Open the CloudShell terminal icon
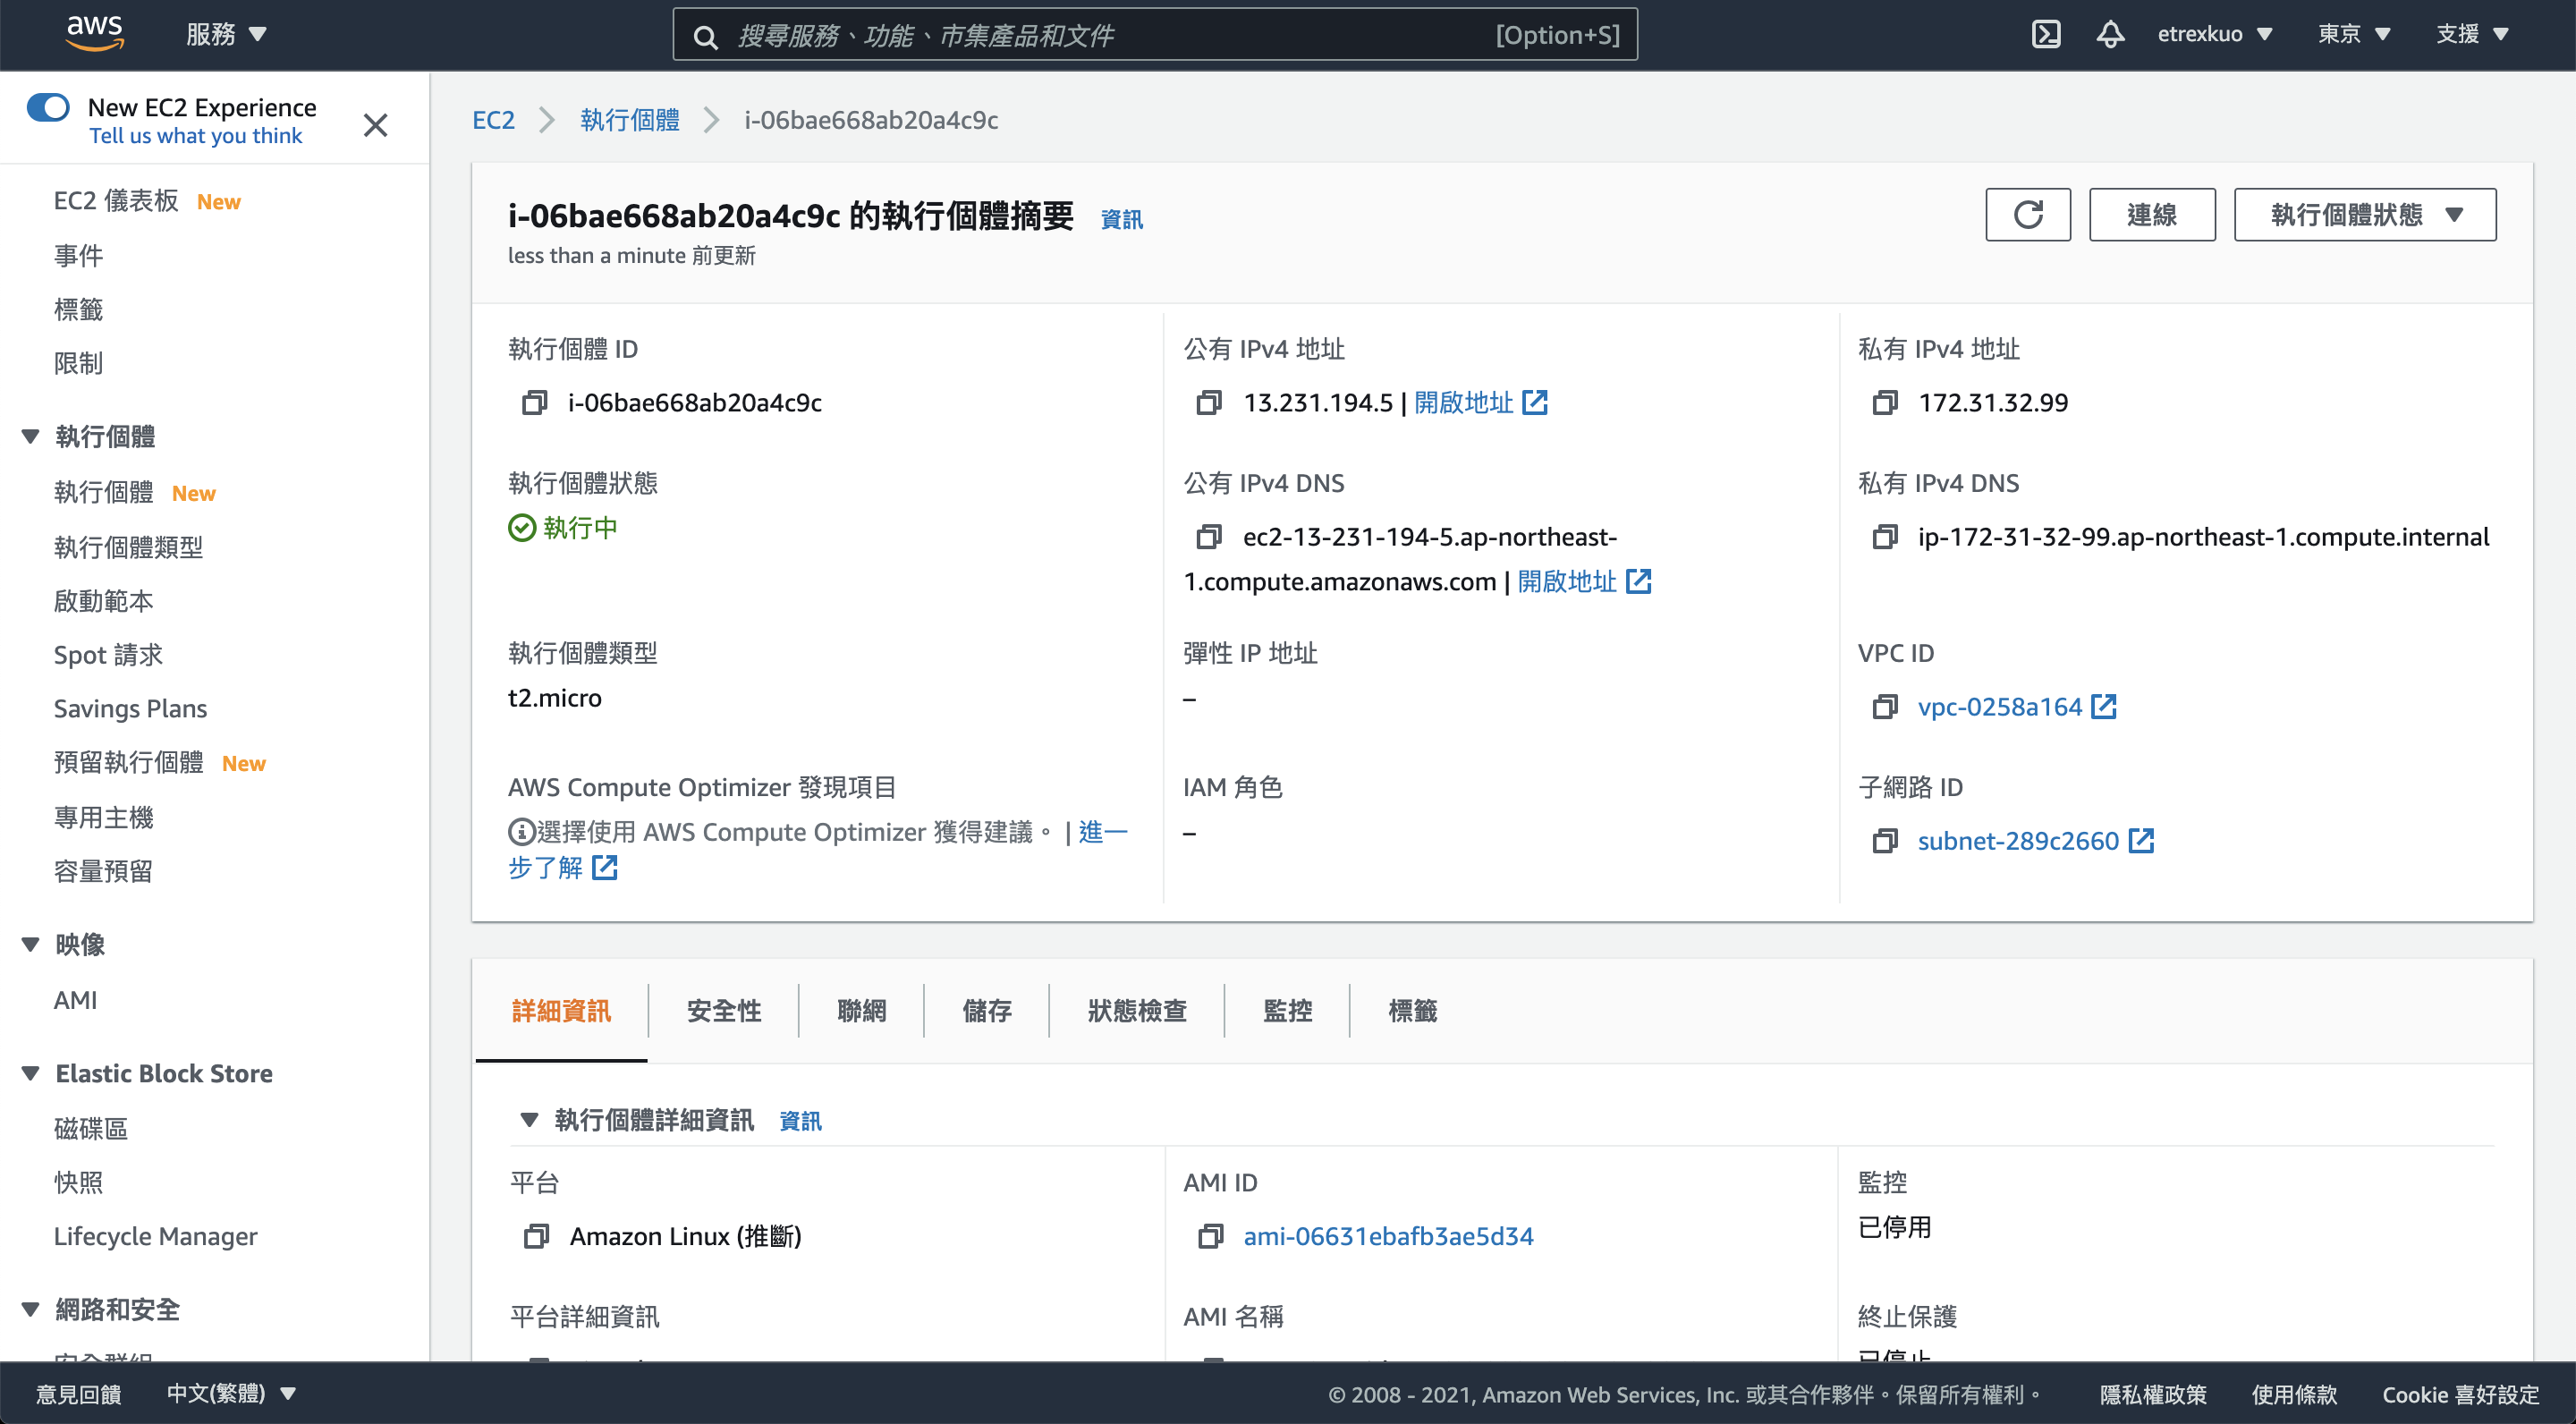 click(2046, 34)
